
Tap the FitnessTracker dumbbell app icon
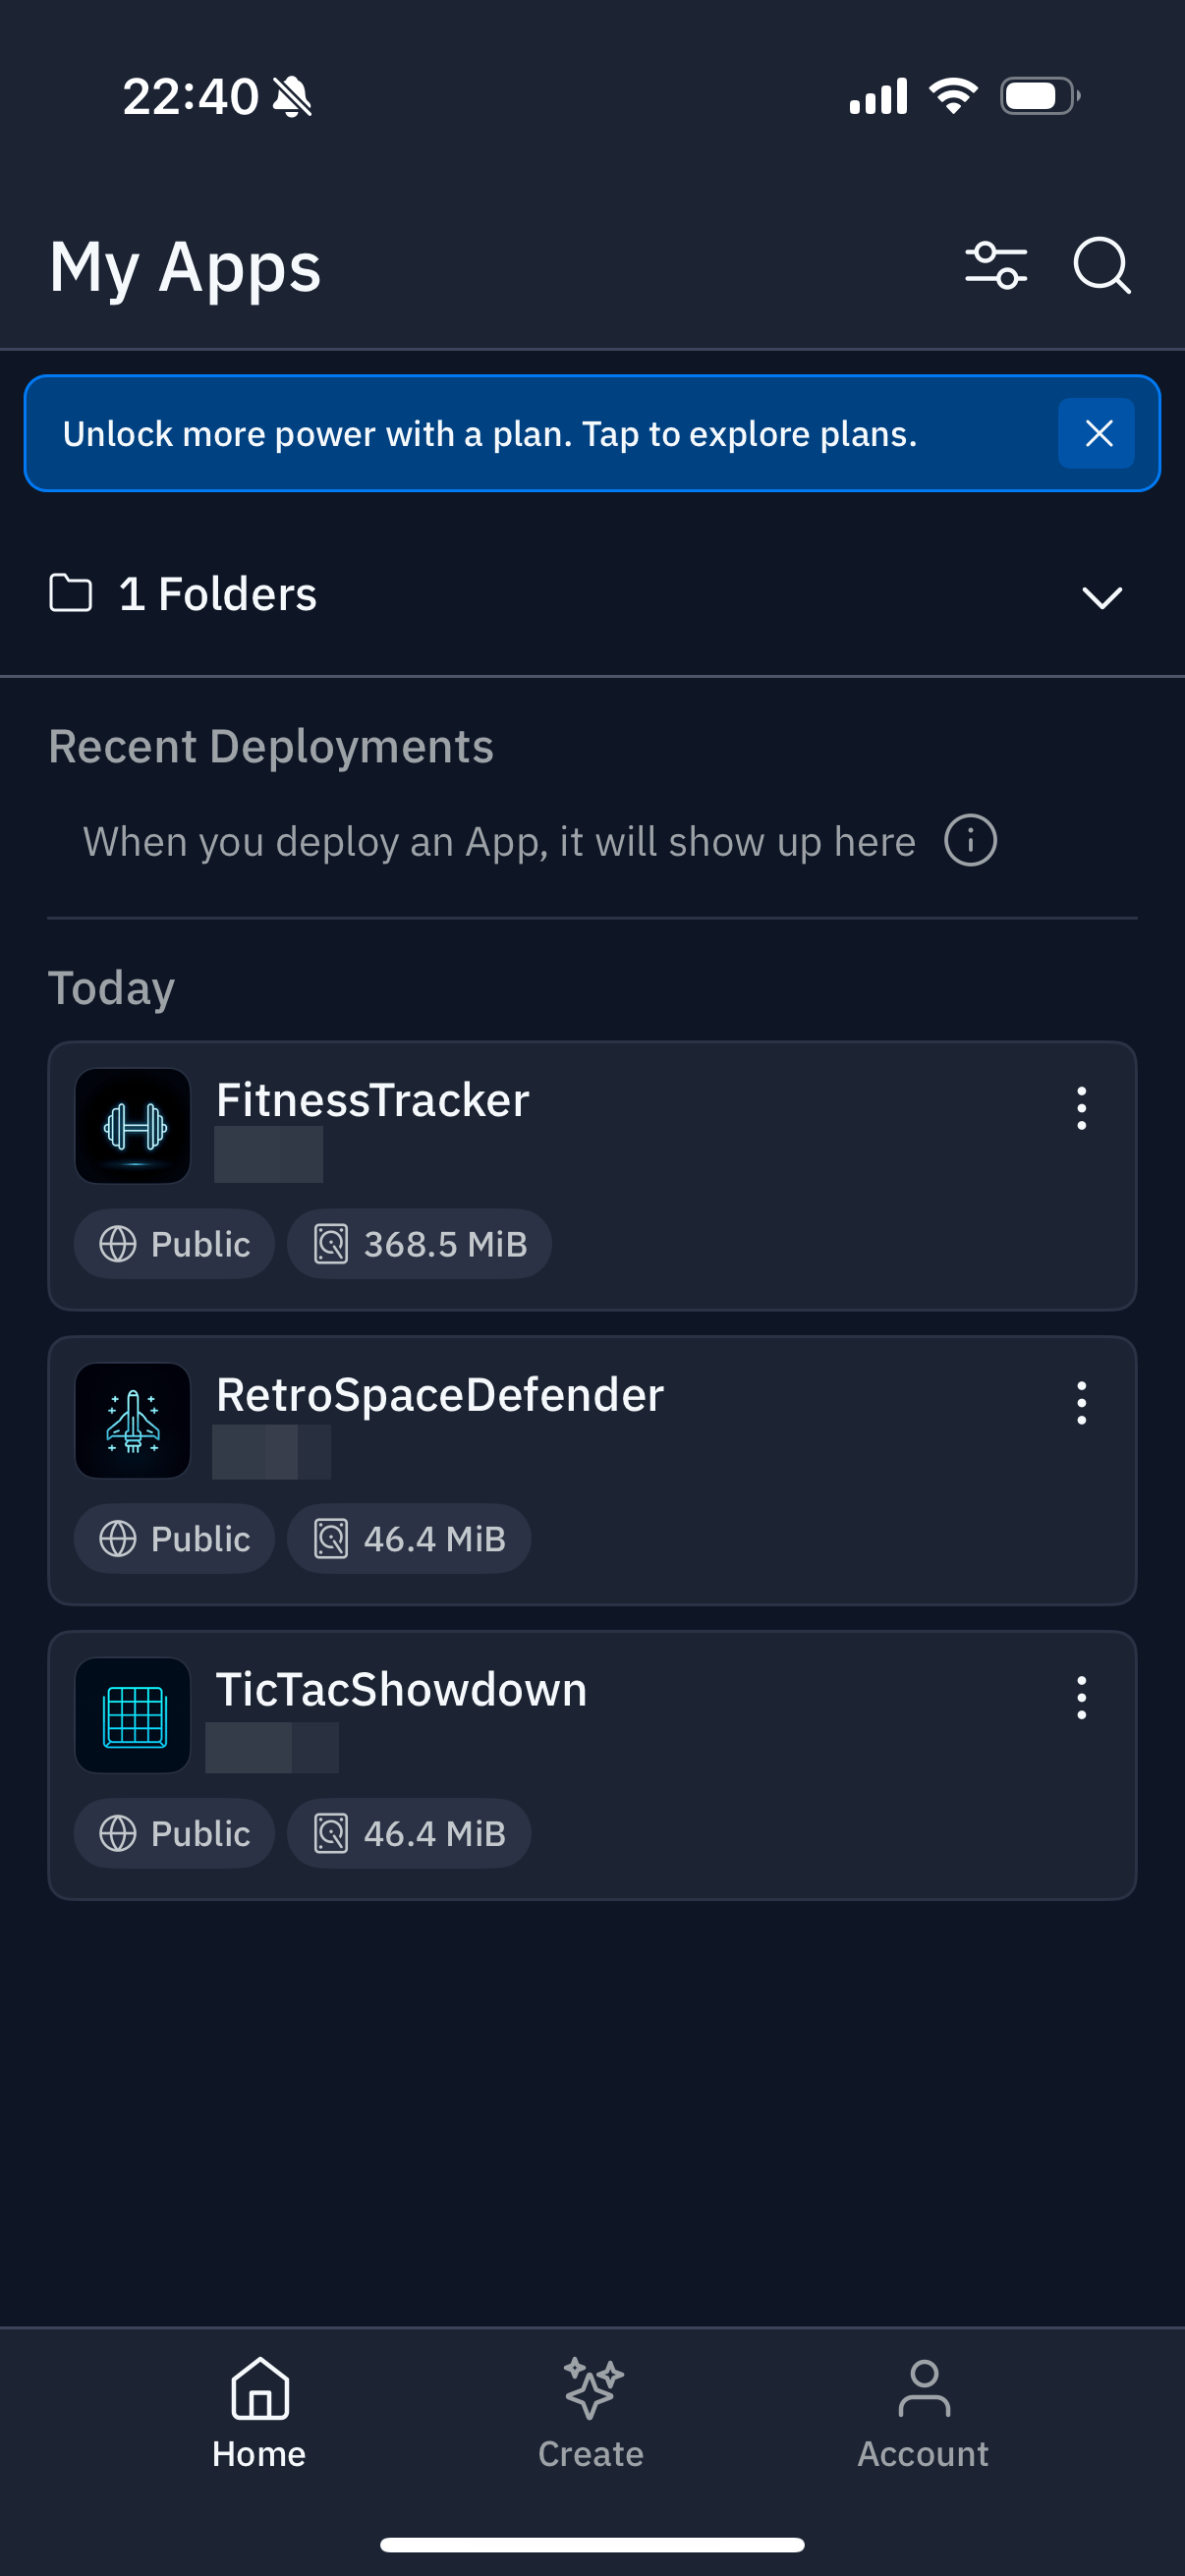133,1126
